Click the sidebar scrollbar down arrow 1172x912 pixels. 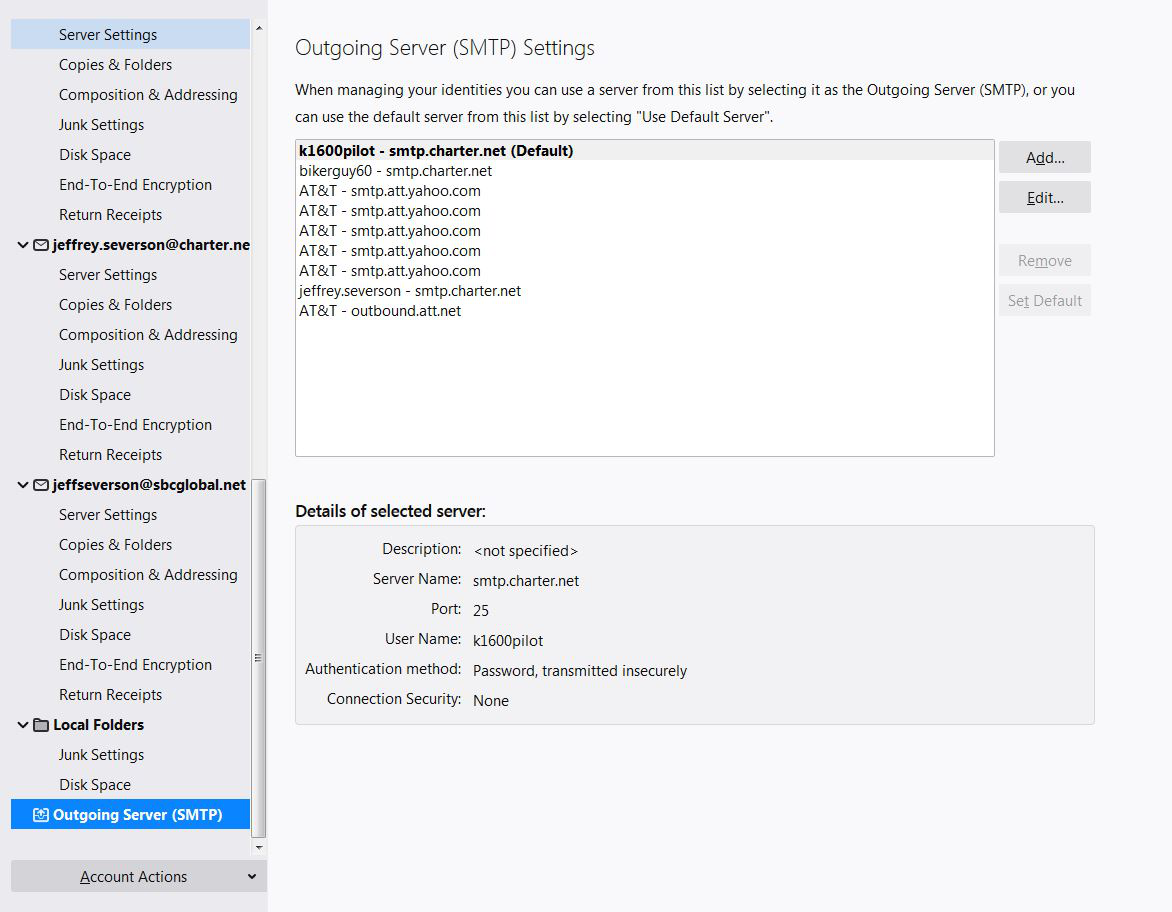coord(259,848)
